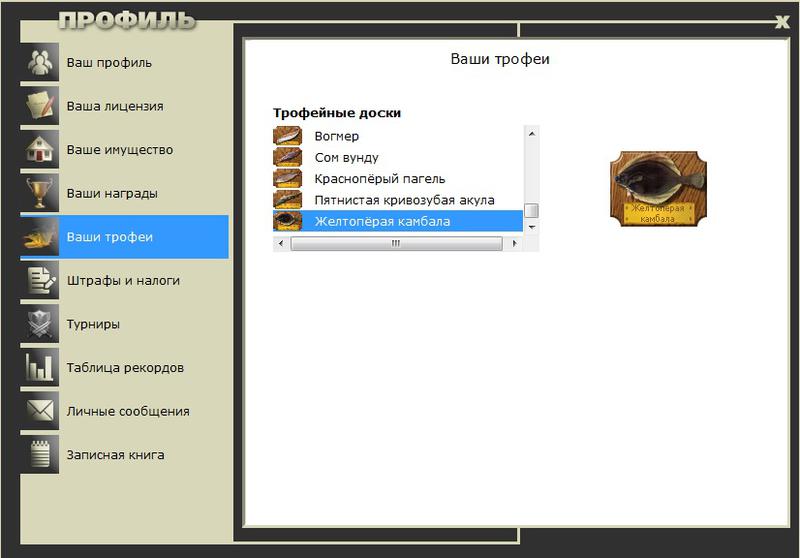Show Ваши награды page
This screenshot has height=558, width=800.
[124, 193]
